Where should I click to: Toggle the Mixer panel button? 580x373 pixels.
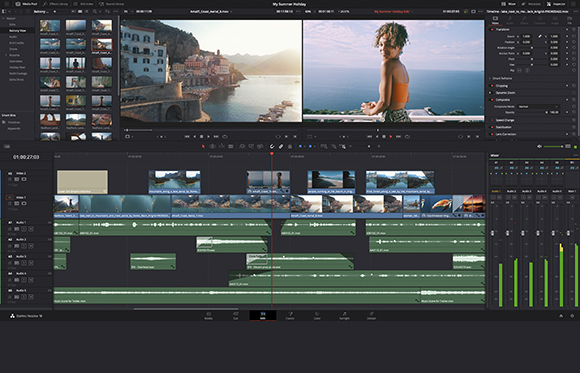pyautogui.click(x=509, y=4)
